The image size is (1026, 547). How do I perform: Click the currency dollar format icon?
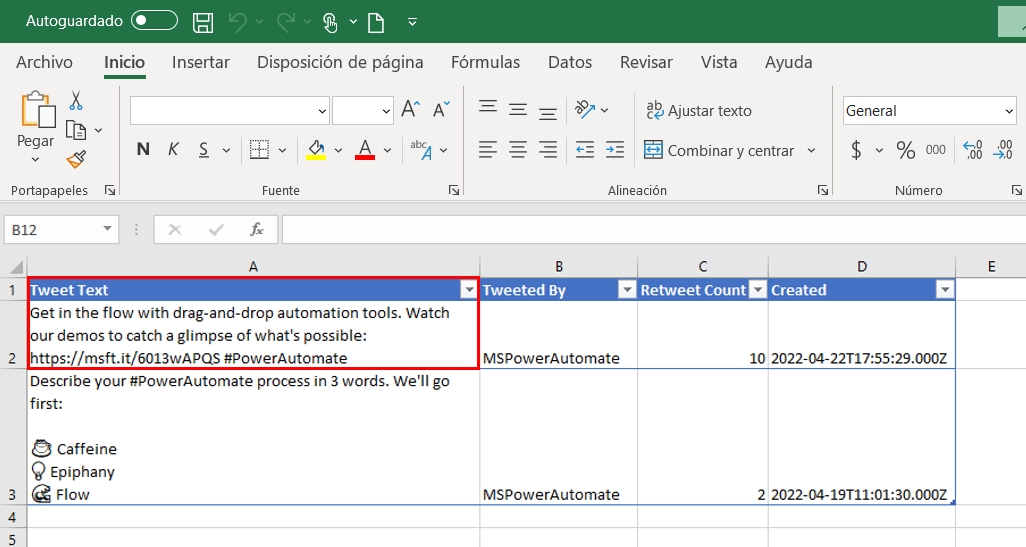856,150
